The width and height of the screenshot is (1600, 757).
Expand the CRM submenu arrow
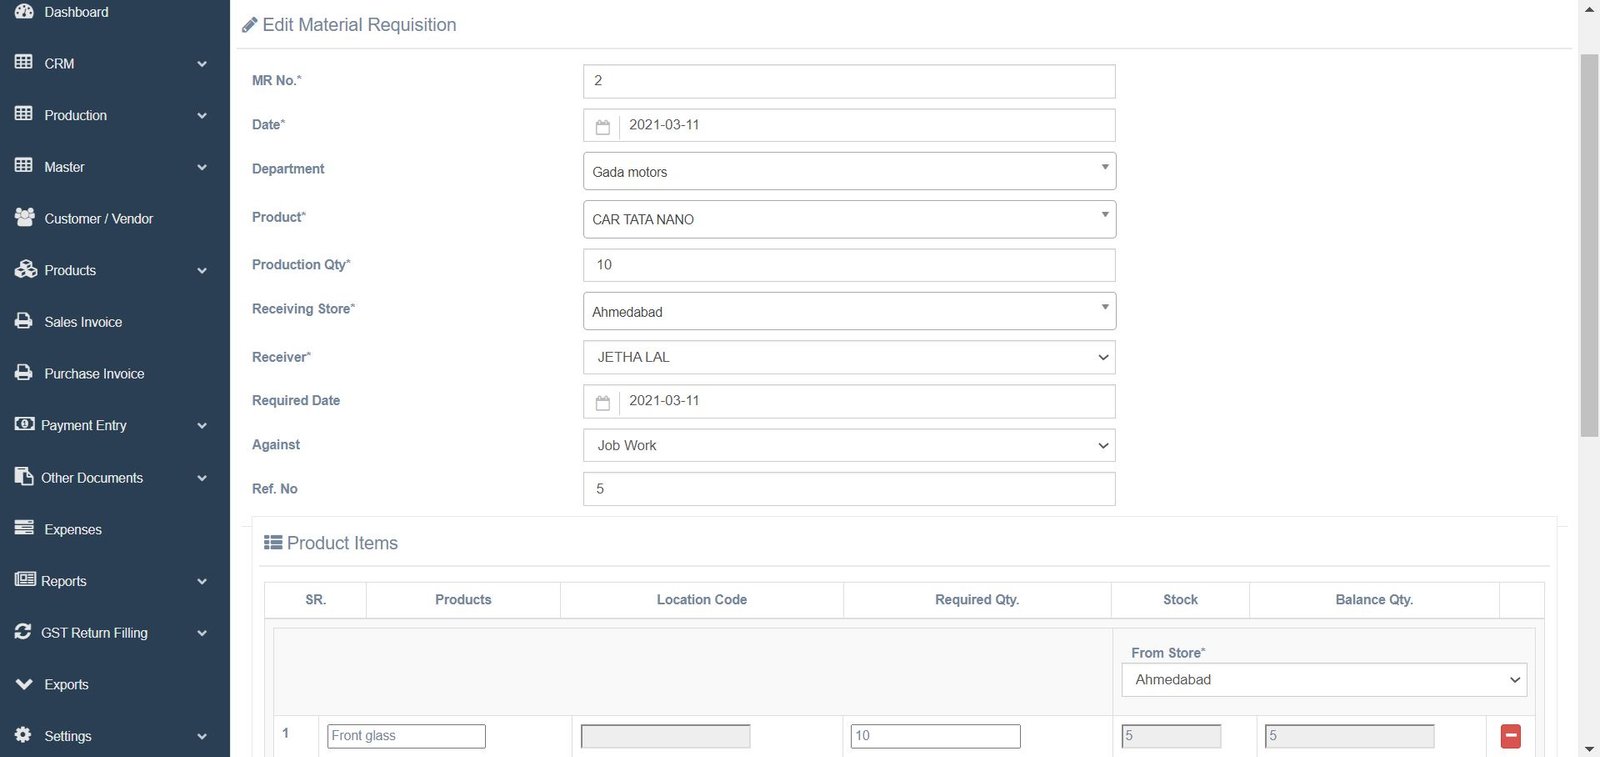click(x=202, y=64)
